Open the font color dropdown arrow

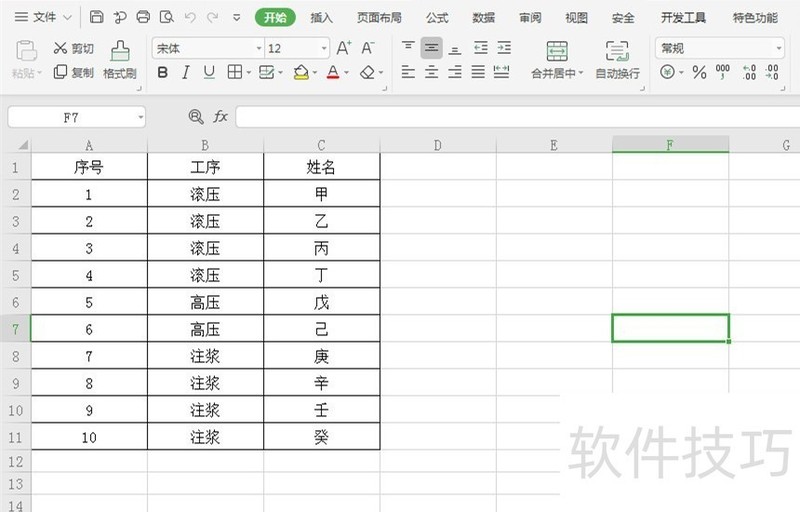pos(346,73)
